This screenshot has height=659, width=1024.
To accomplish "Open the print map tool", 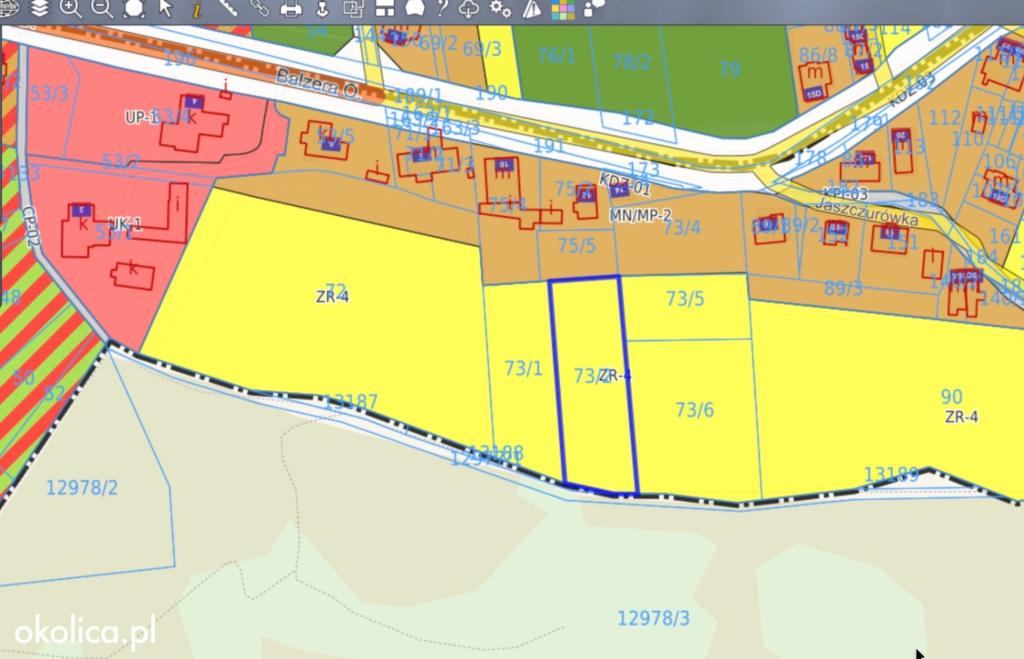I will [x=291, y=9].
